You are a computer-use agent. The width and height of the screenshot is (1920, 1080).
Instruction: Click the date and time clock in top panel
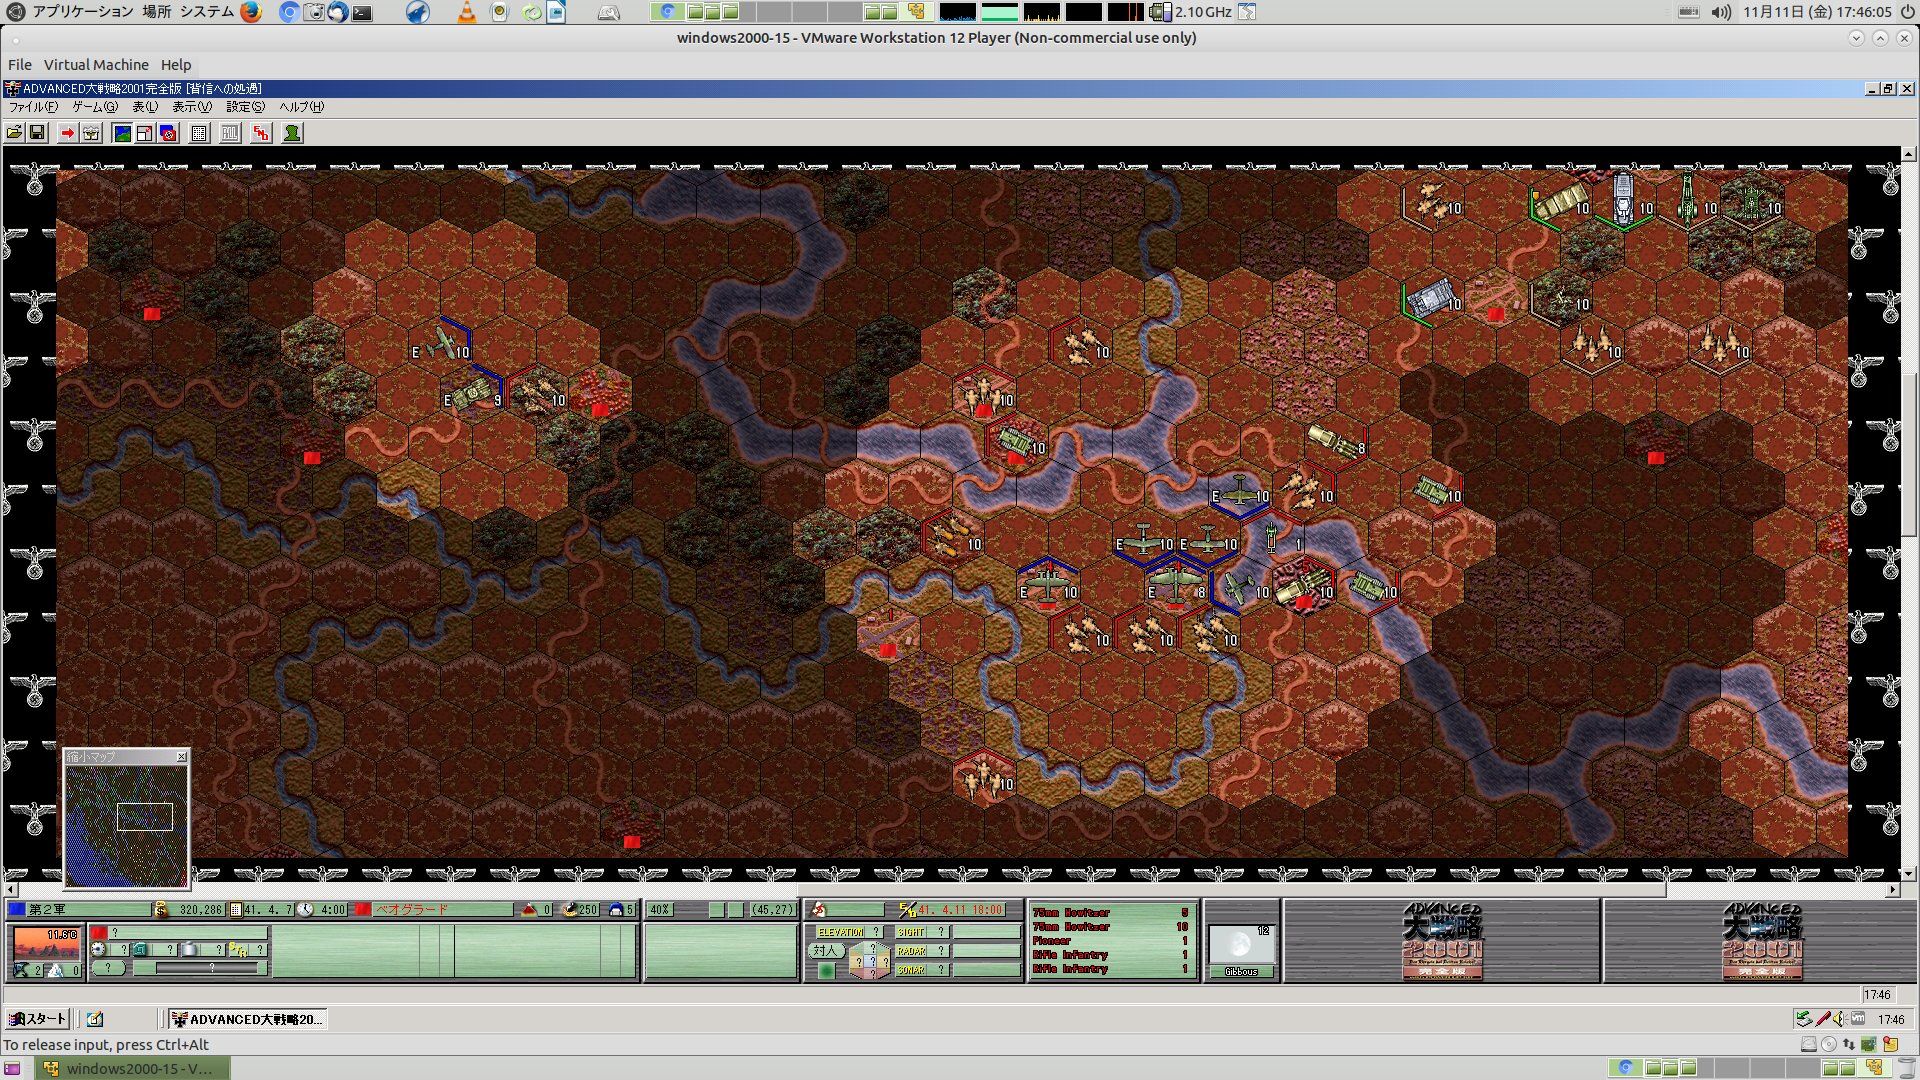click(1817, 12)
